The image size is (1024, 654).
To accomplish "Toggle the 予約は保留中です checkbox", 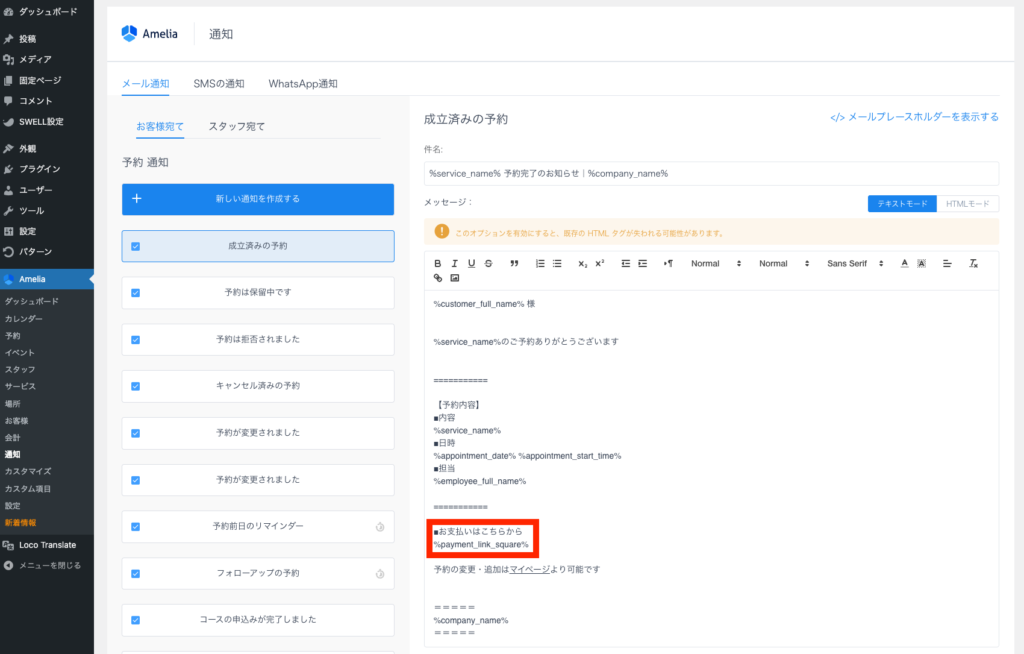I will click(x=135, y=293).
